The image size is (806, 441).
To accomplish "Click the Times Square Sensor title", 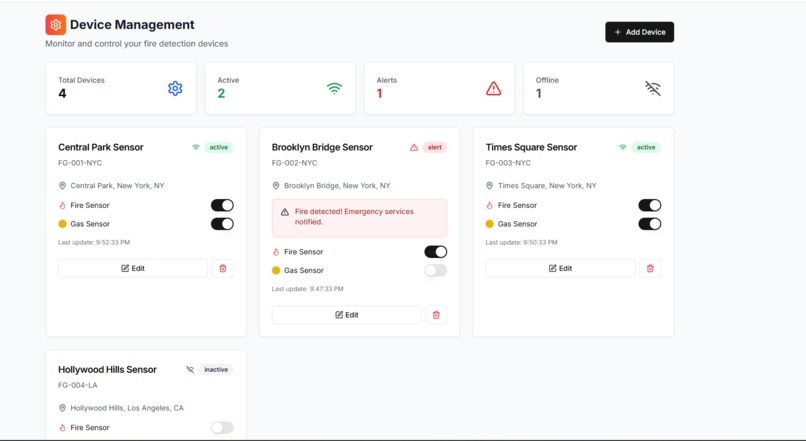I will pos(531,147).
